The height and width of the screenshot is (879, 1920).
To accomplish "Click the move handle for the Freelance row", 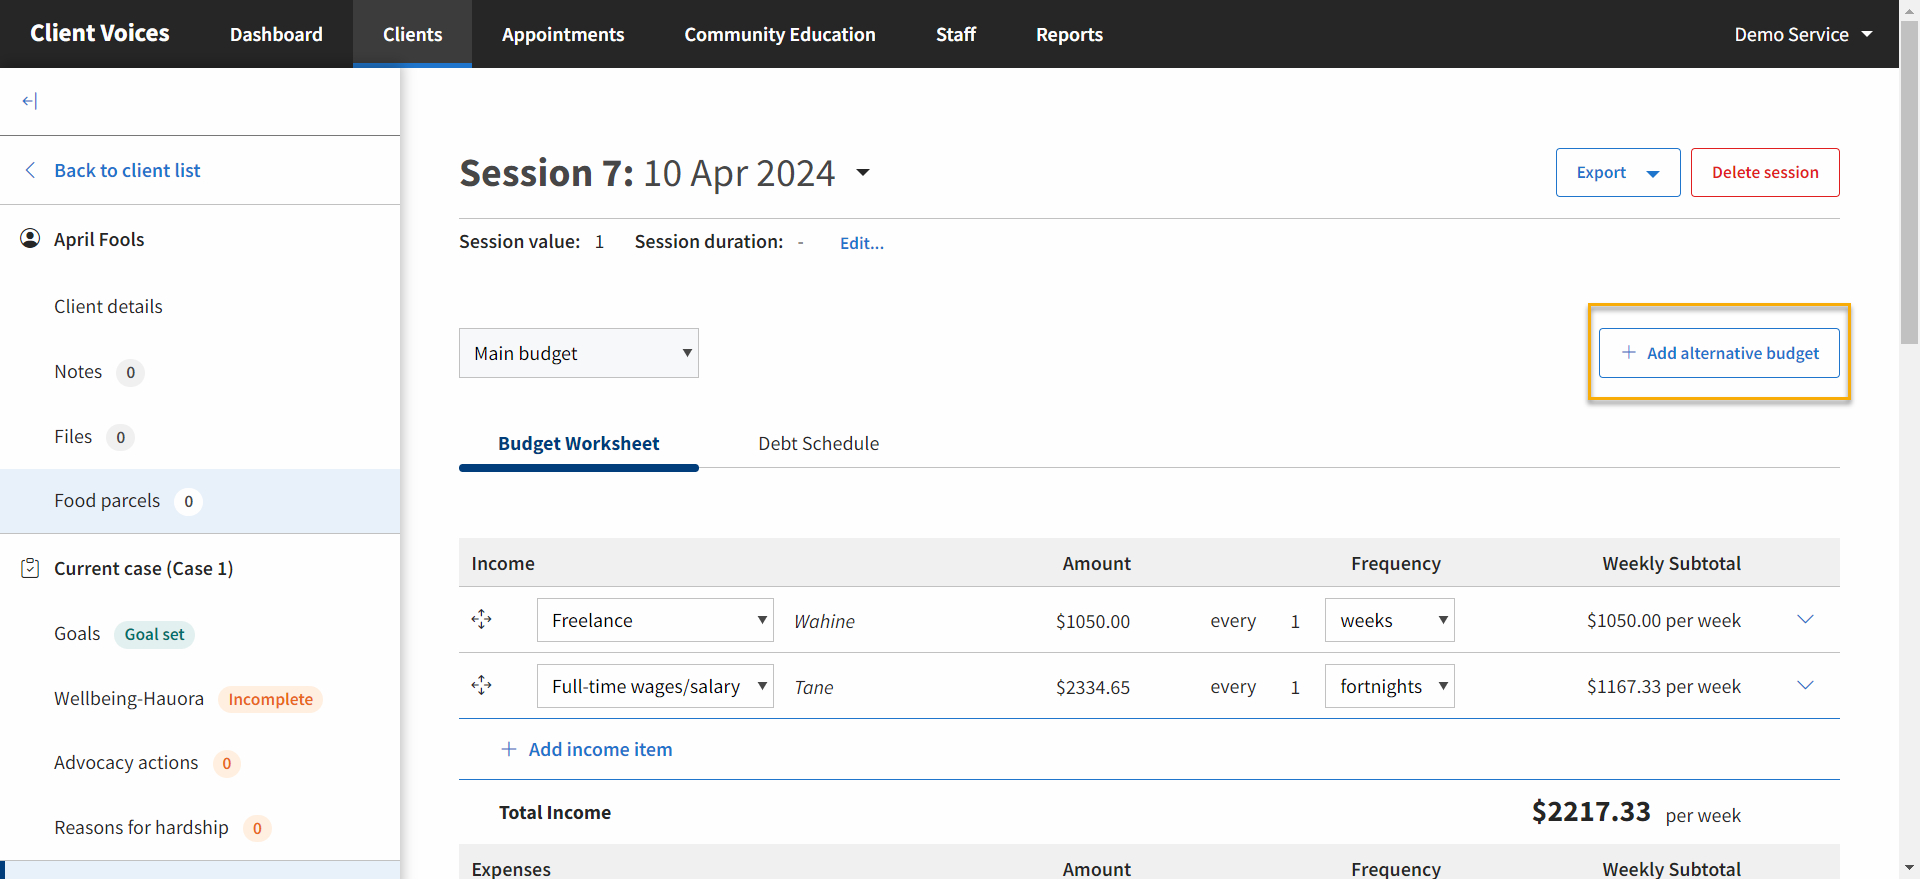I will (482, 620).
